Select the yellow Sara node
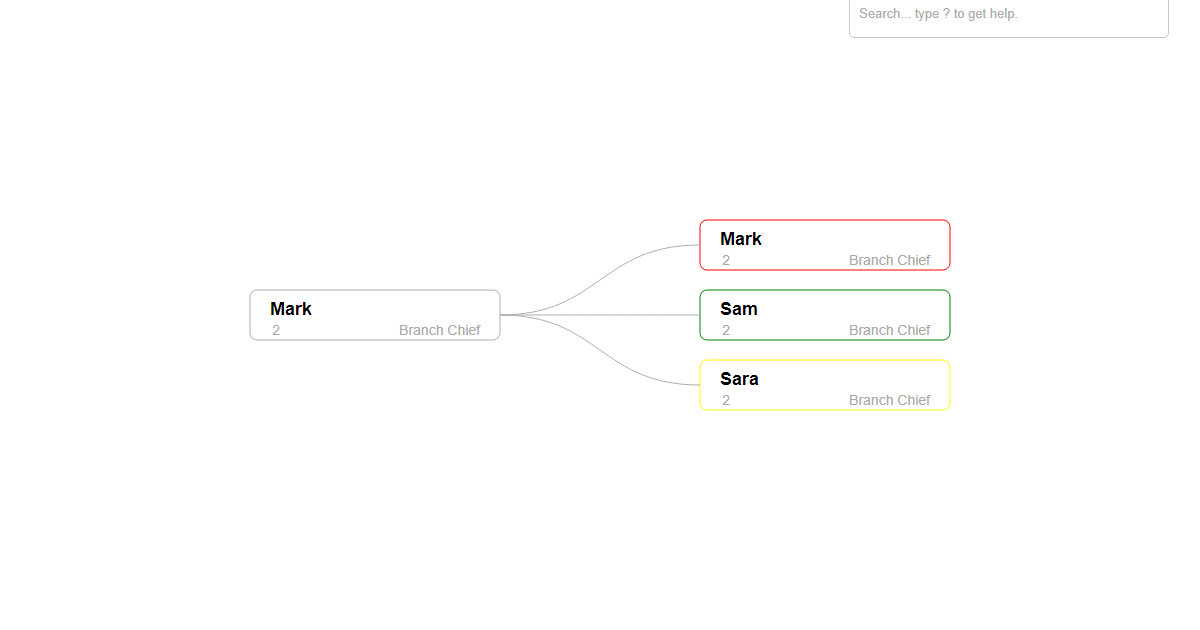 [824, 385]
